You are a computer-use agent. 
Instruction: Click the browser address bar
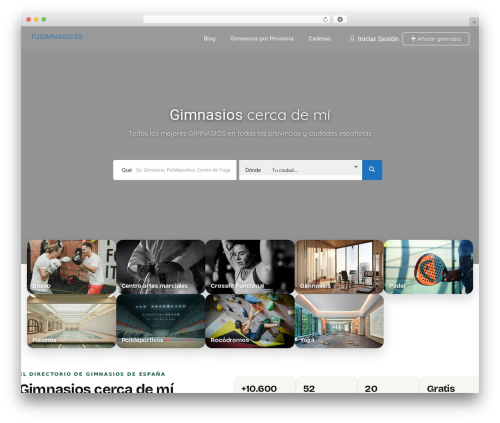tap(237, 19)
